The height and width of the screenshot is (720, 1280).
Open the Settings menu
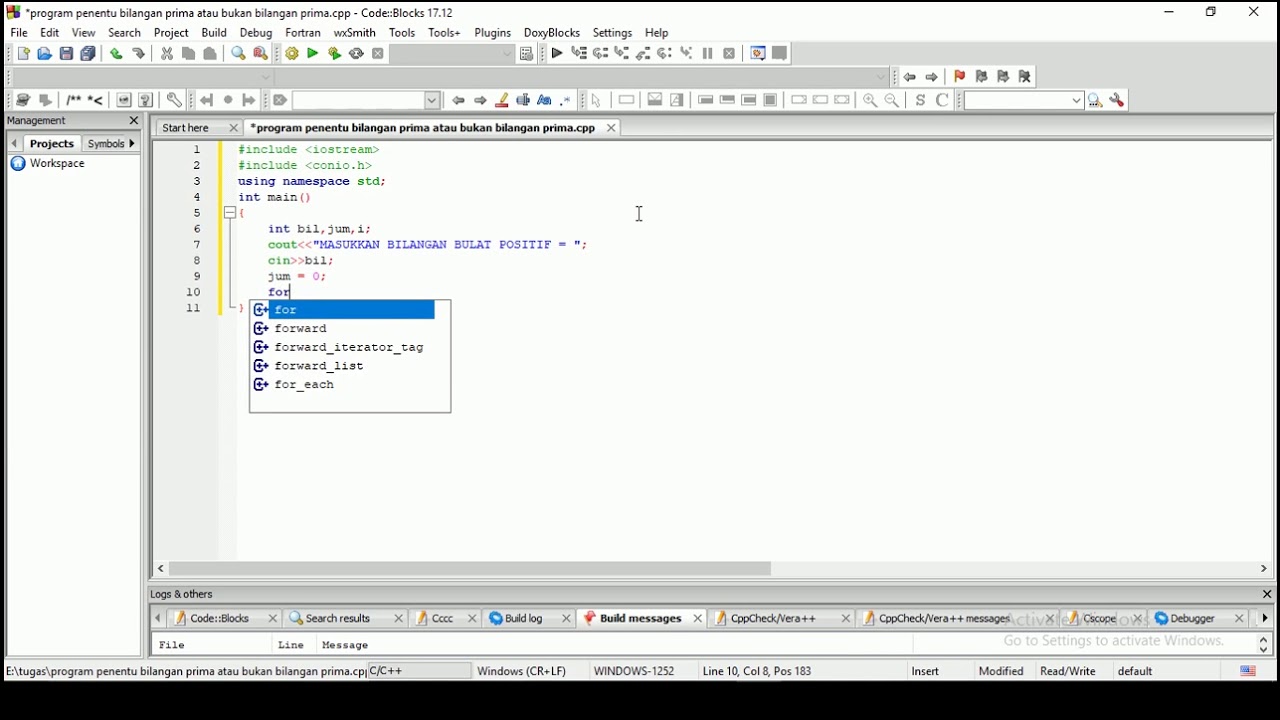pos(612,33)
